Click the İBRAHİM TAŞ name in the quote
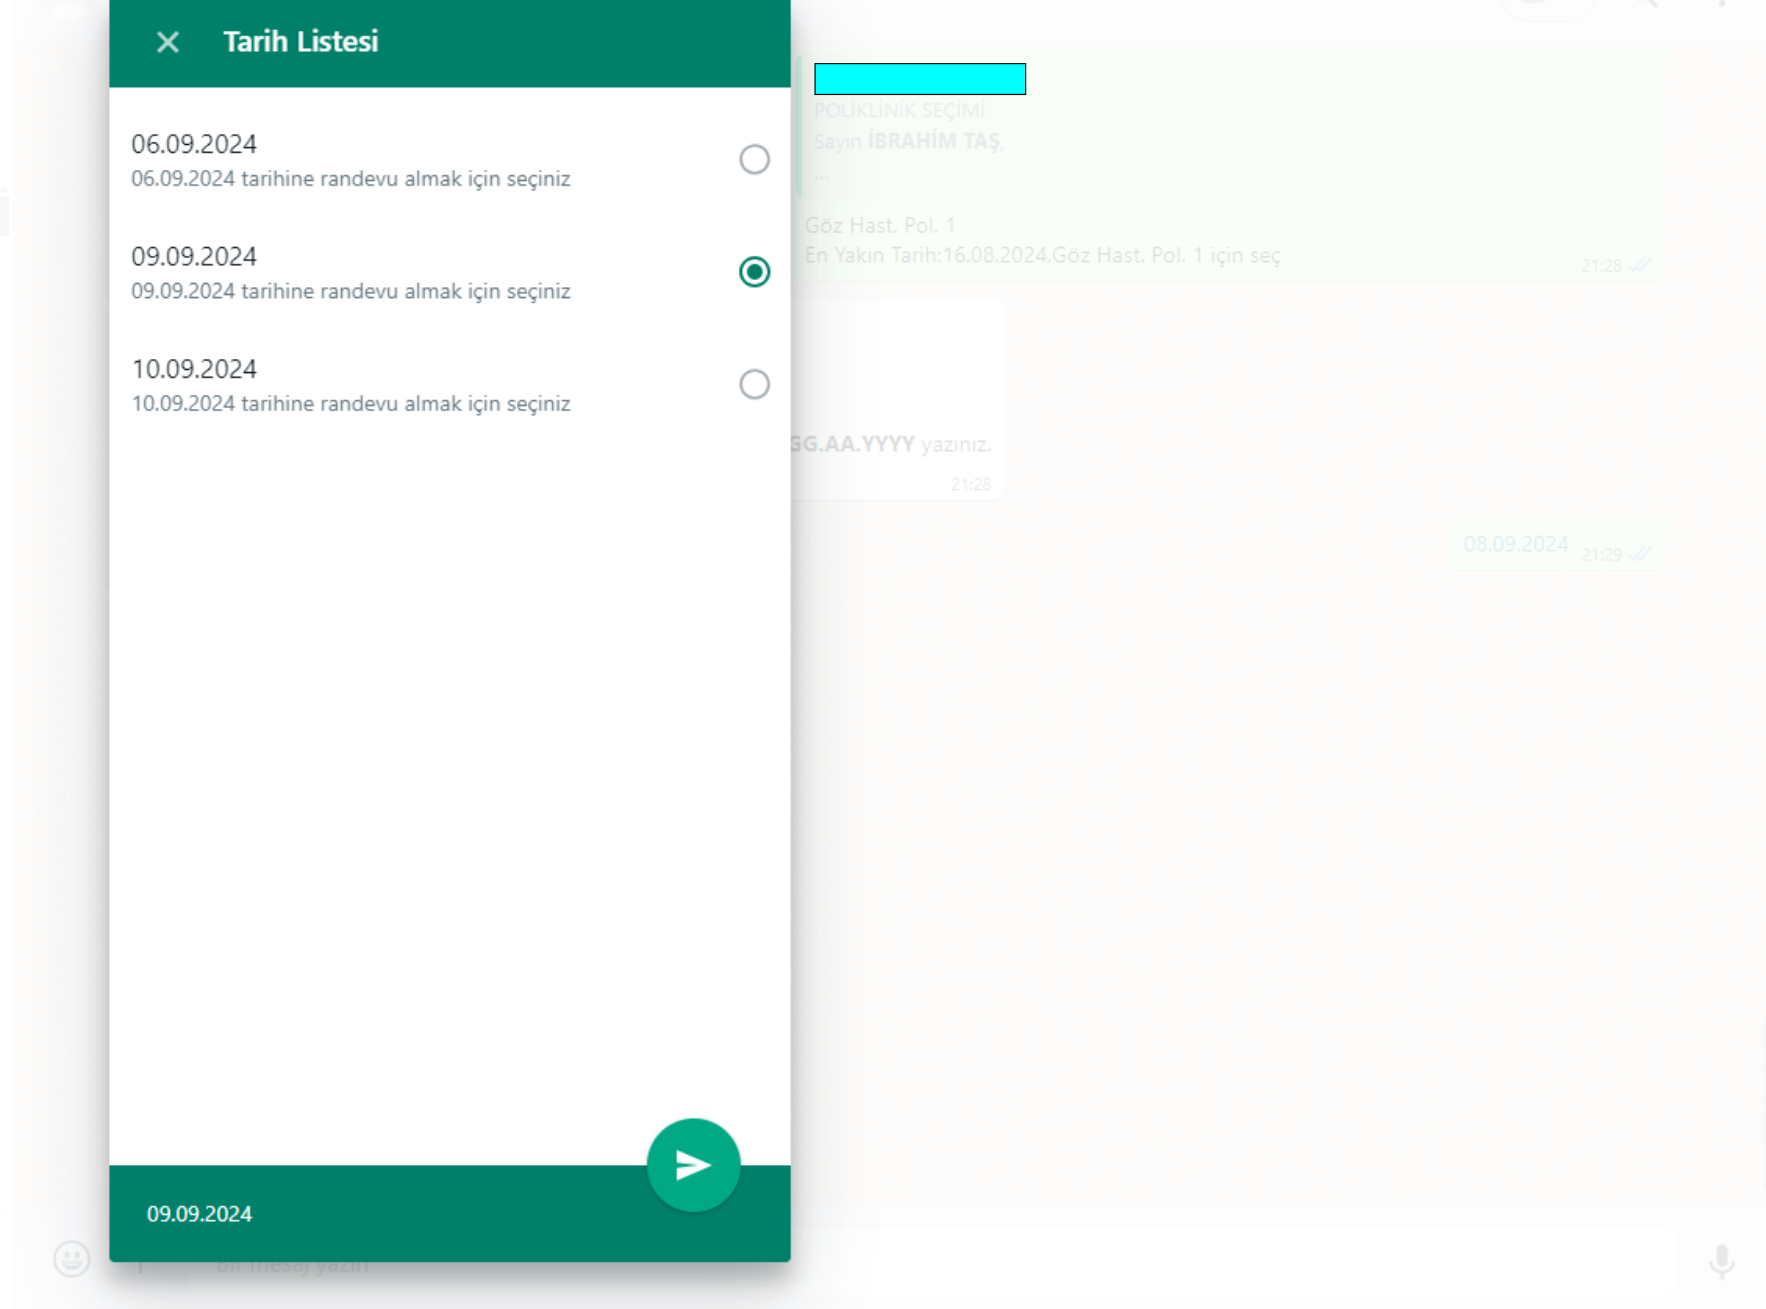This screenshot has height=1309, width=1766. coord(933,141)
